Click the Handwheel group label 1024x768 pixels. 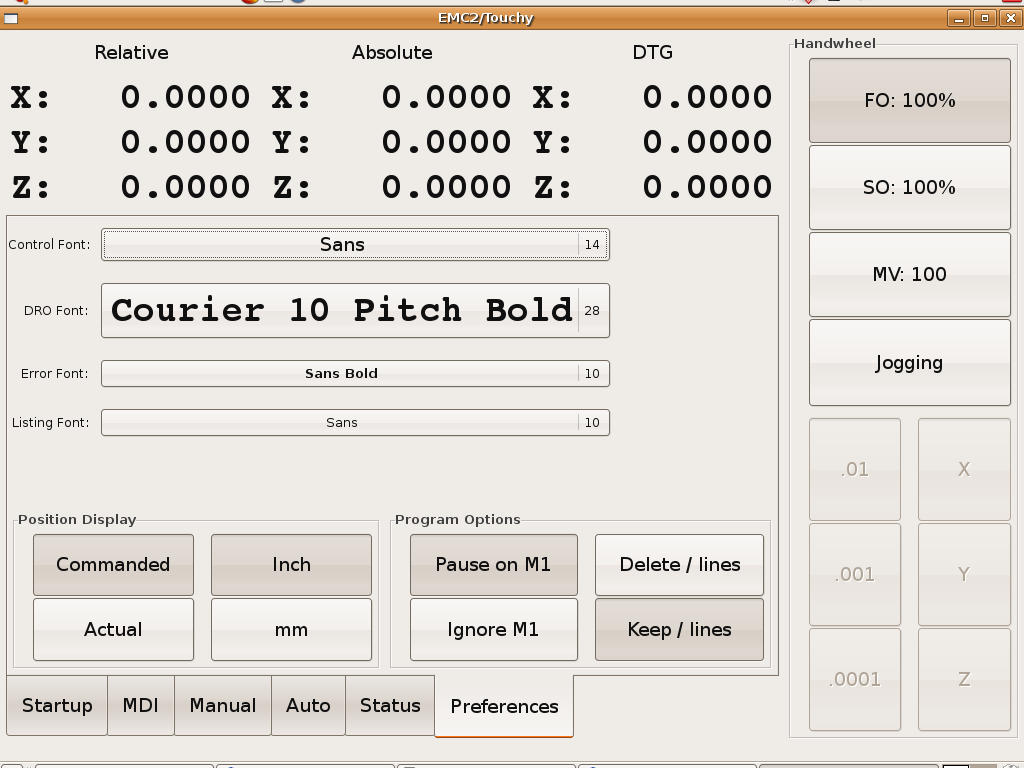click(835, 44)
